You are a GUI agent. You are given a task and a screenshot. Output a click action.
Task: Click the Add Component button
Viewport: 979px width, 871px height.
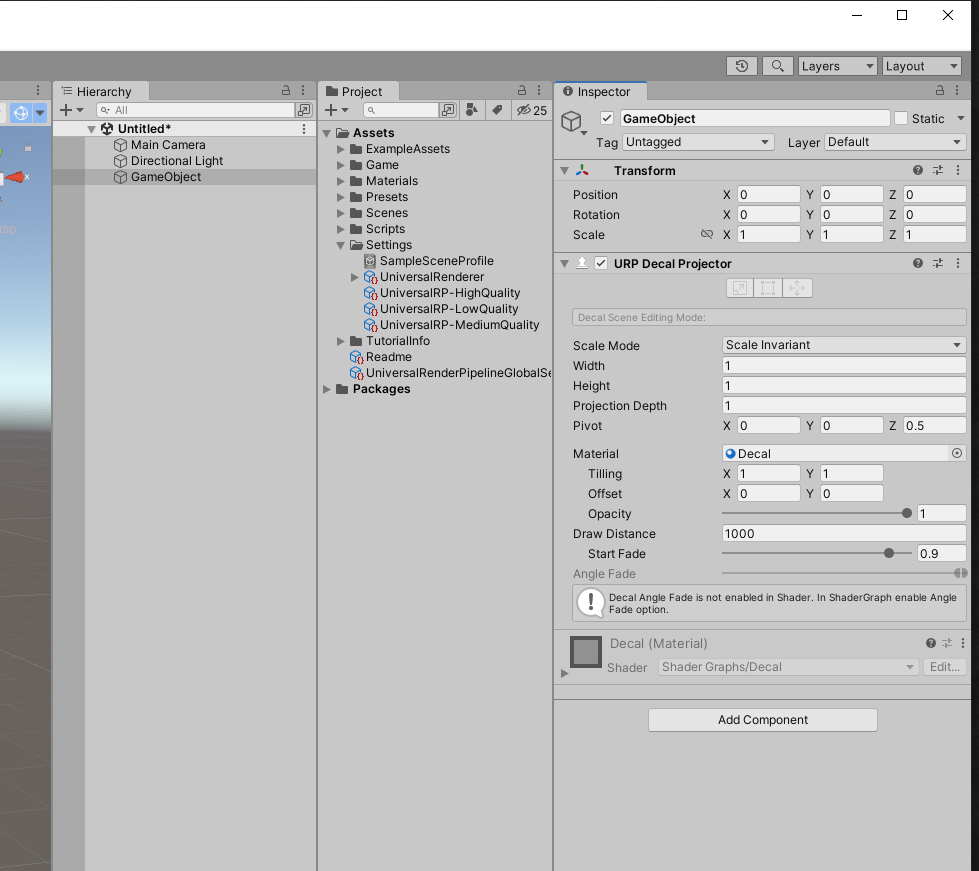point(762,720)
